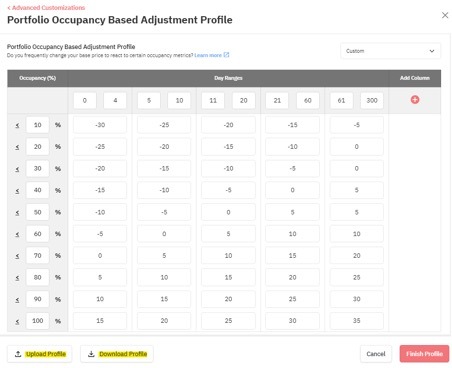
Task: Click the occupancy 100% threshold field
Action: tap(38, 321)
